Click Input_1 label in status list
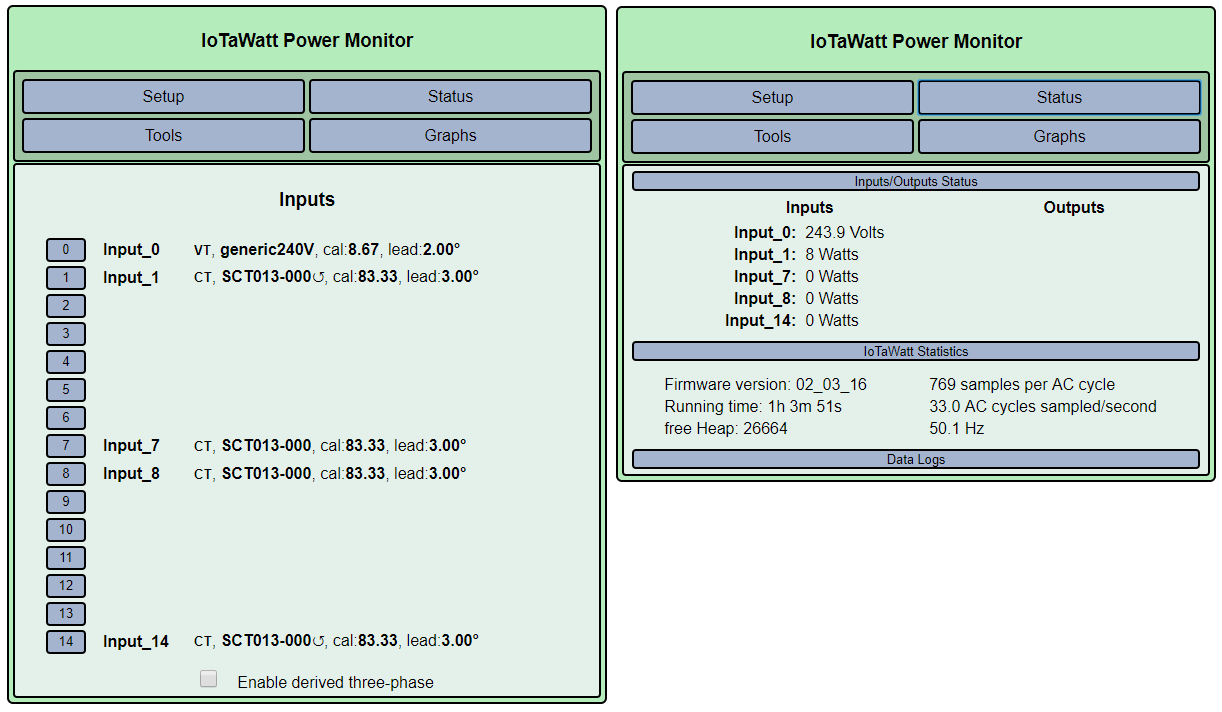1222x712 pixels. tap(765, 255)
